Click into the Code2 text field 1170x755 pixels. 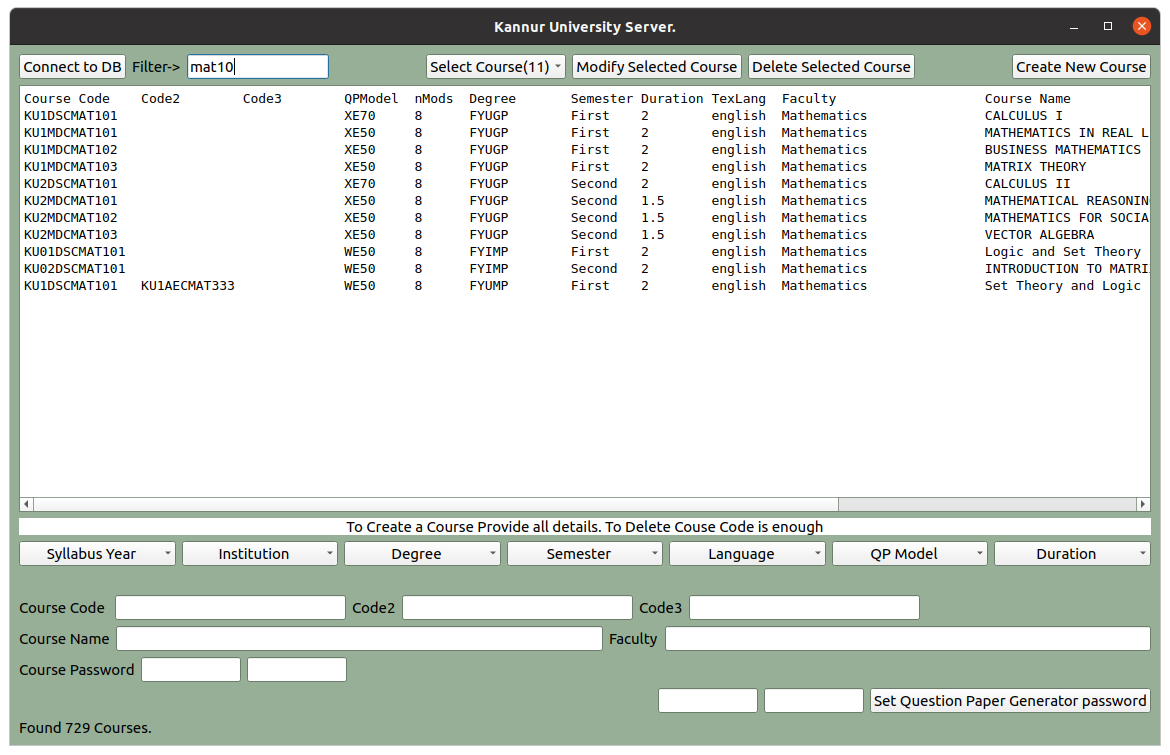517,608
